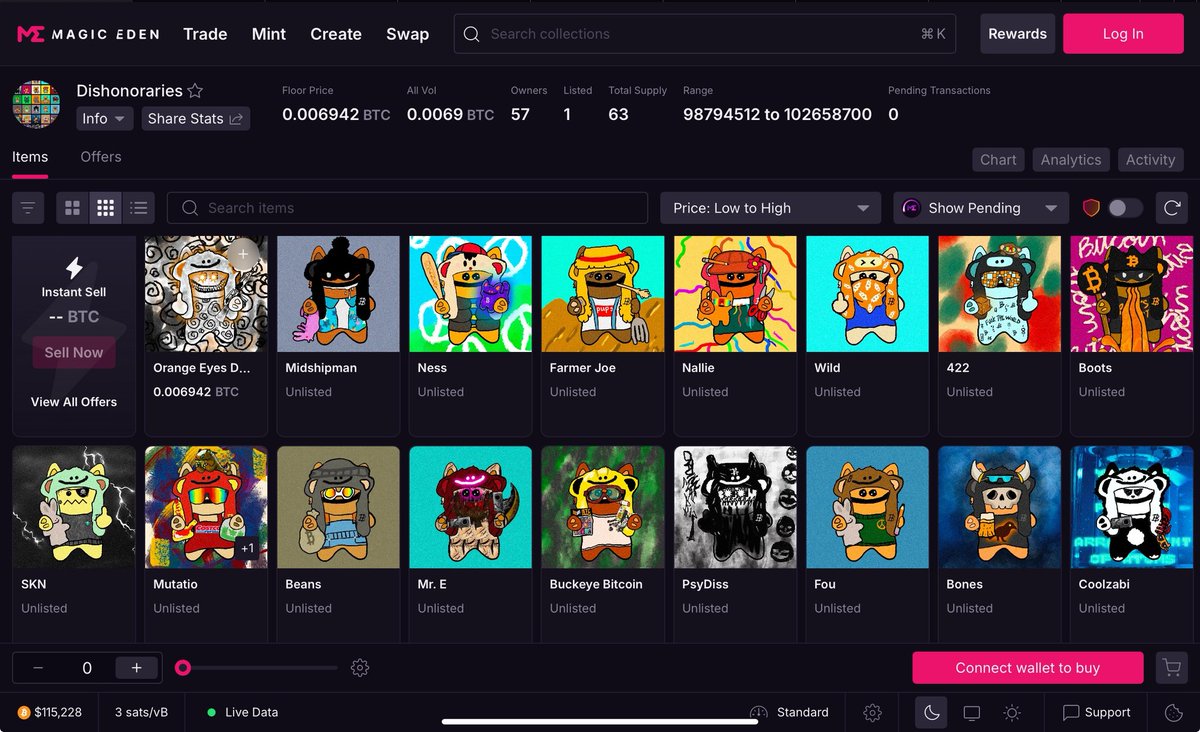Open the shopping cart

point(1171,667)
